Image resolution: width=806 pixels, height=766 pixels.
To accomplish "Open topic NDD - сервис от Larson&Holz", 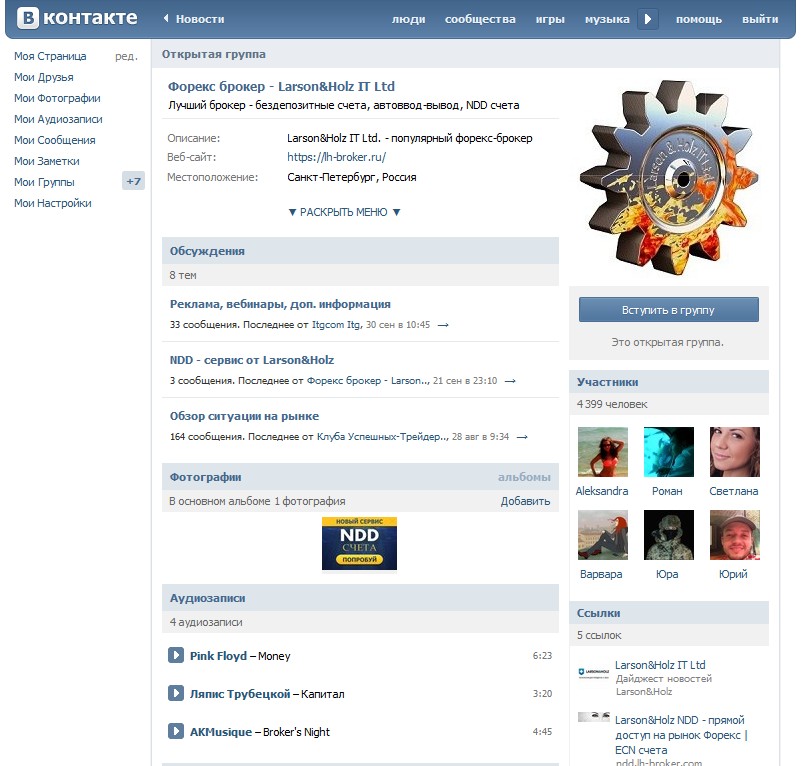I will pyautogui.click(x=252, y=360).
